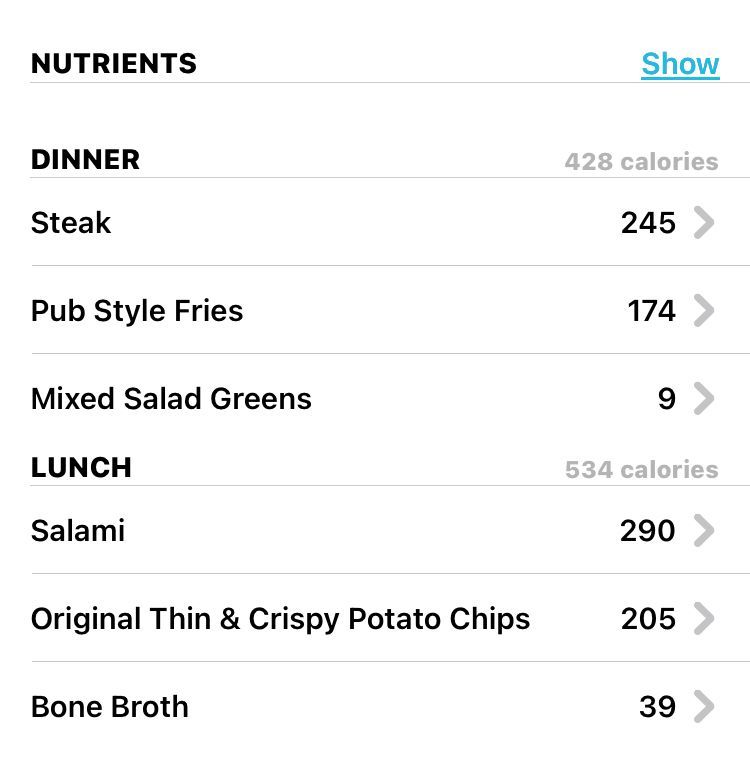
Task: Open the Salami food entry
Action: coord(390,530)
